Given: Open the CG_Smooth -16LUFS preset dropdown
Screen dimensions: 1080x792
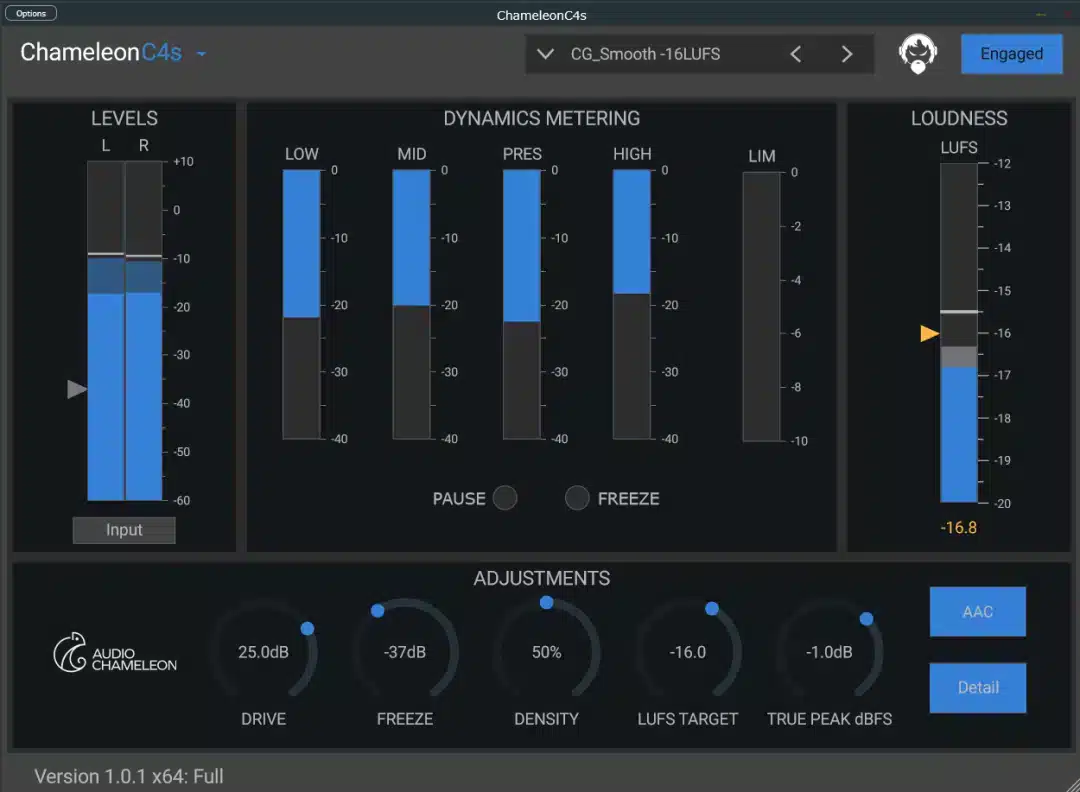Looking at the screenshot, I should click(546, 54).
